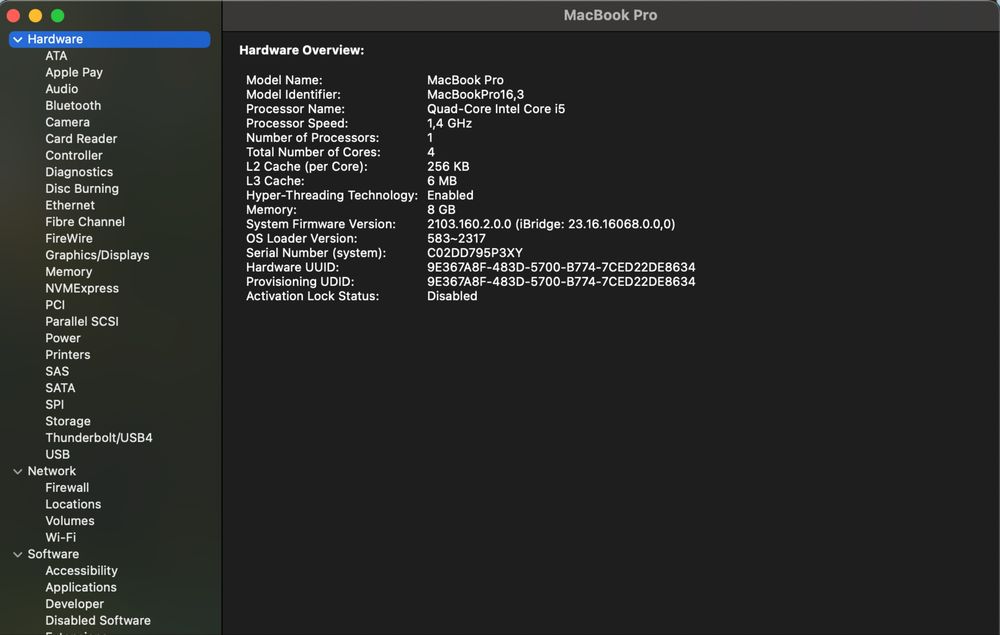Click OS Loader Version value 583~2317
Image resolution: width=1000 pixels, height=635 pixels.
coord(457,238)
